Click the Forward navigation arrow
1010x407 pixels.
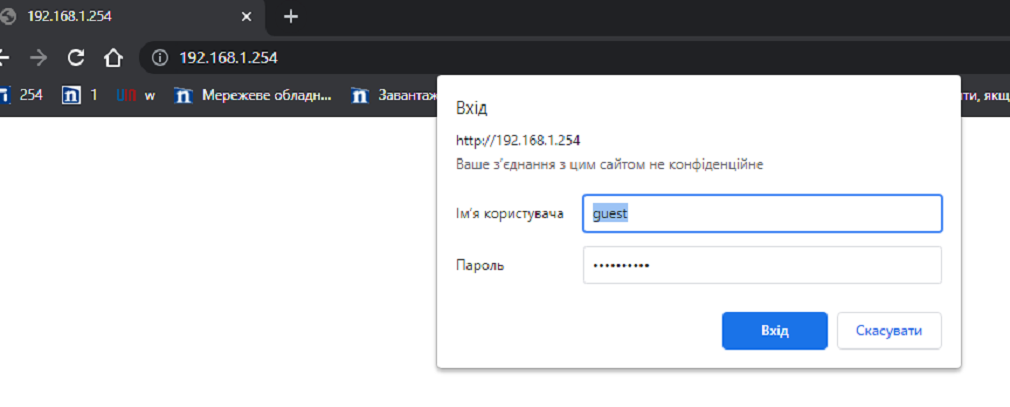click(39, 58)
